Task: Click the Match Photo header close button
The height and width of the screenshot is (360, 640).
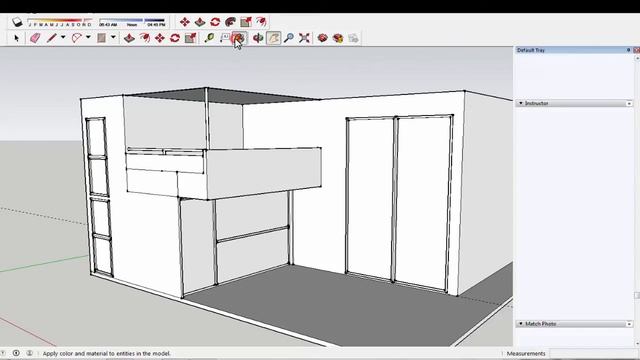Action: tap(629, 324)
